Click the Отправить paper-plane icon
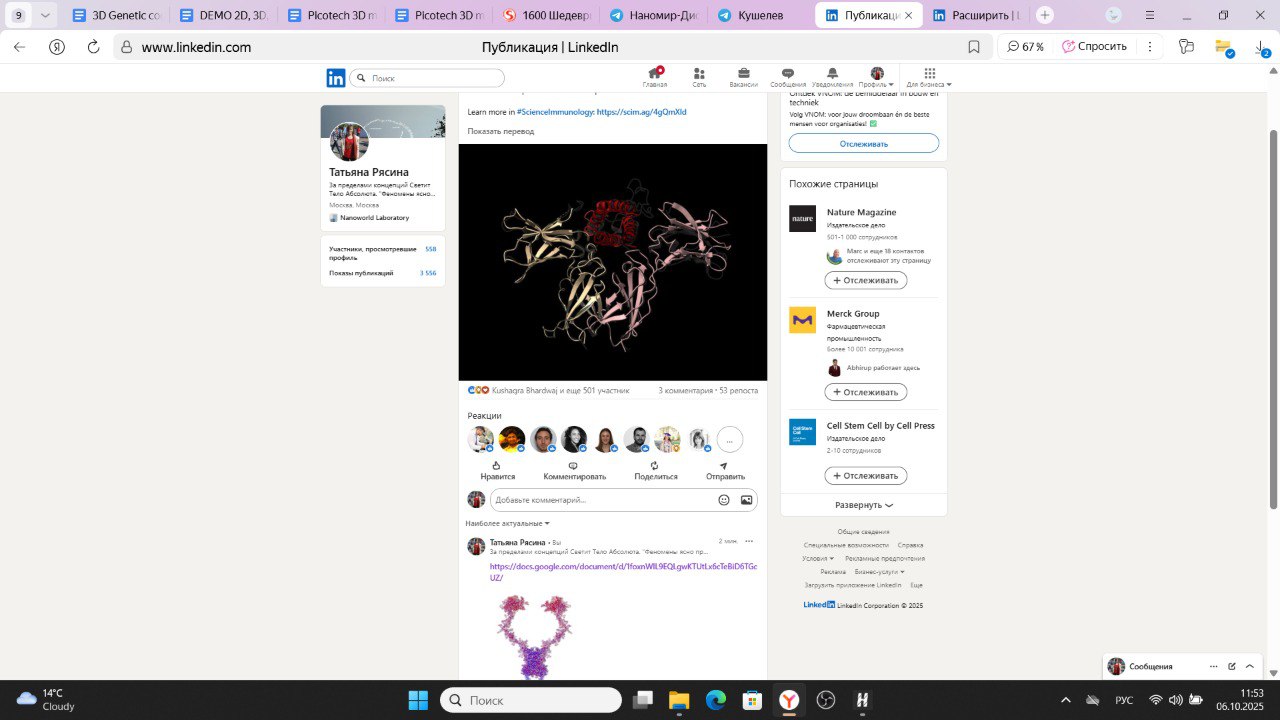Screen dimensions: 1280x720 [724, 466]
